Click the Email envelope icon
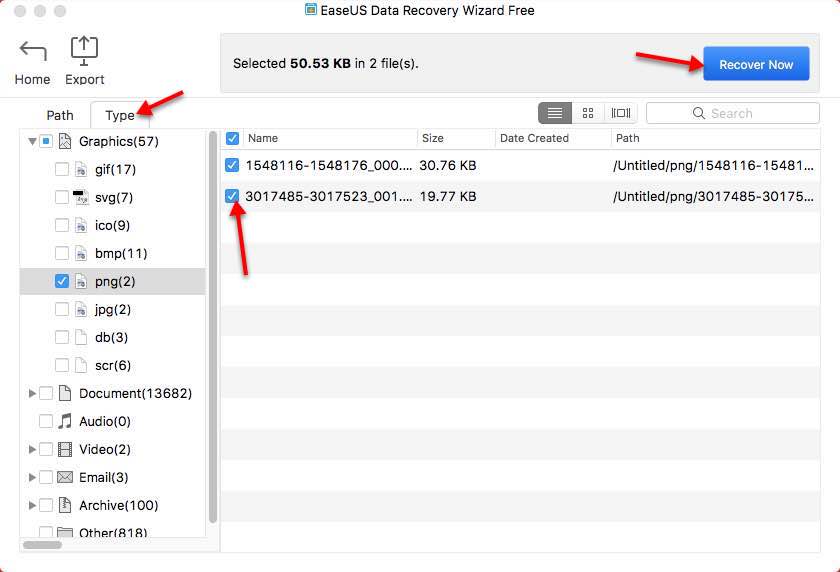This screenshot has height=572, width=840. [65, 477]
